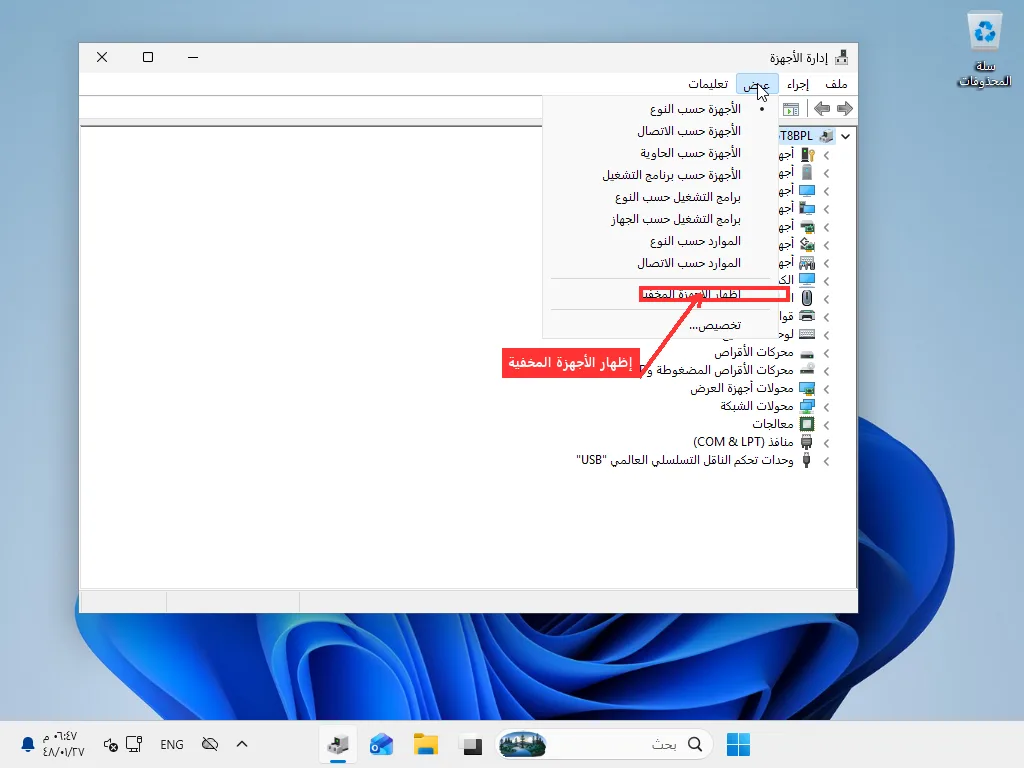Click the properties pane toolbar icon

pyautogui.click(x=791, y=109)
